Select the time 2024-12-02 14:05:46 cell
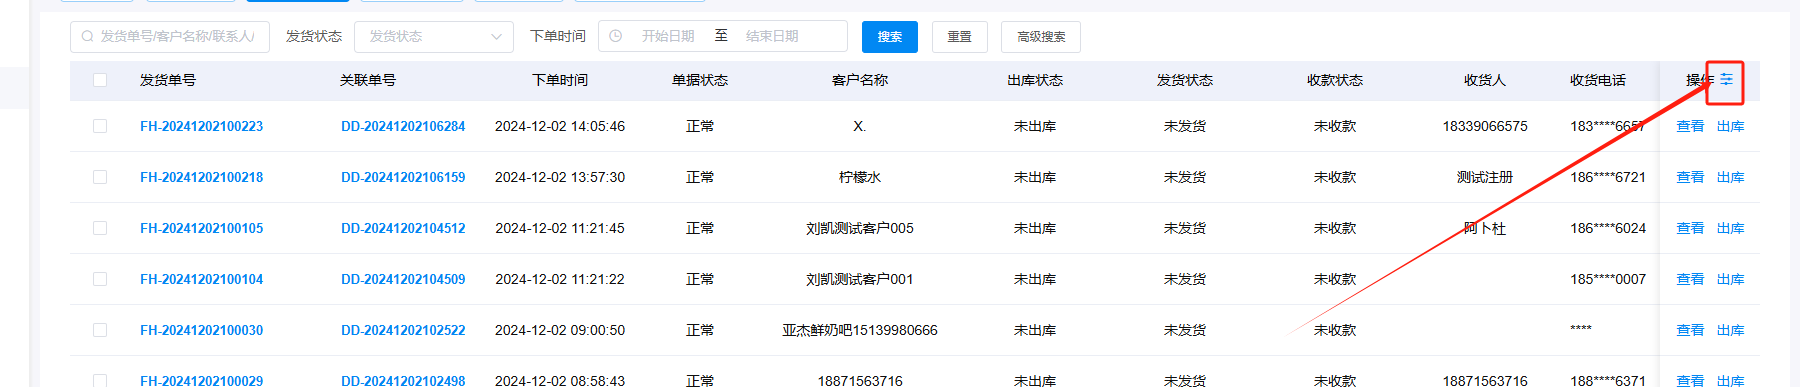Viewport: 1800px width, 387px height. pyautogui.click(x=560, y=126)
